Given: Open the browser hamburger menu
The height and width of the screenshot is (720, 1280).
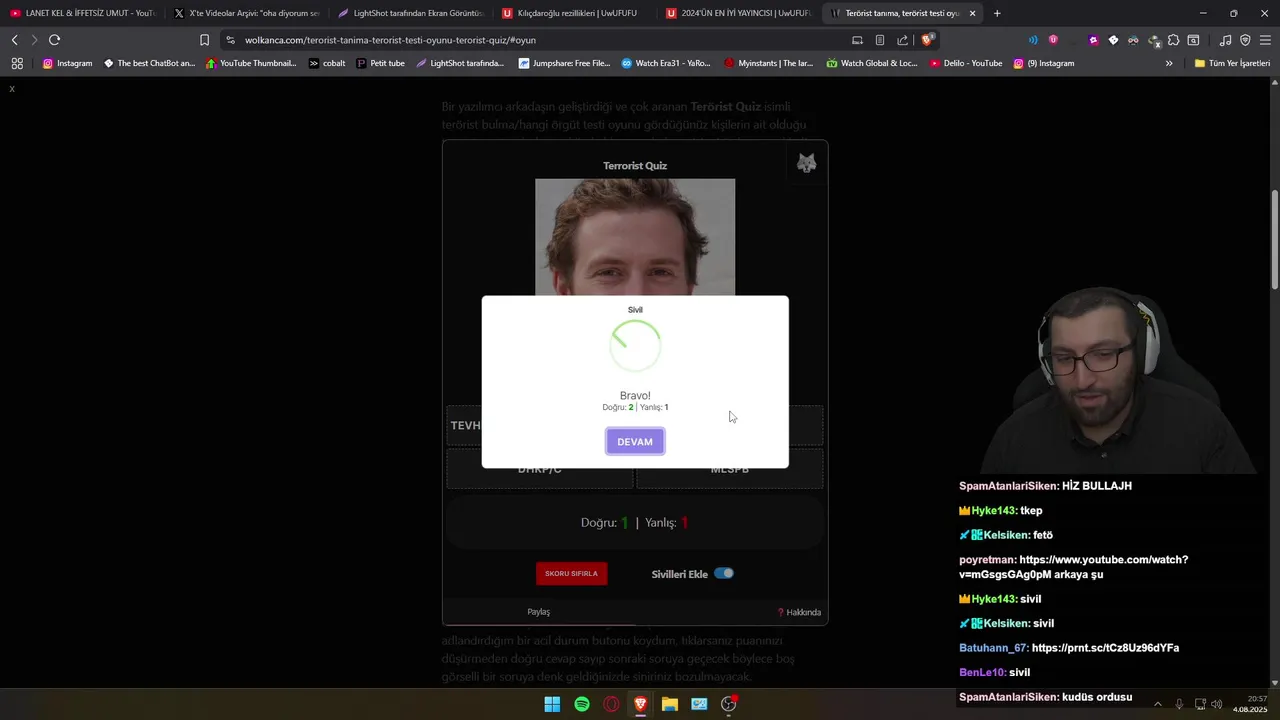Looking at the screenshot, I should coord(1266,40).
